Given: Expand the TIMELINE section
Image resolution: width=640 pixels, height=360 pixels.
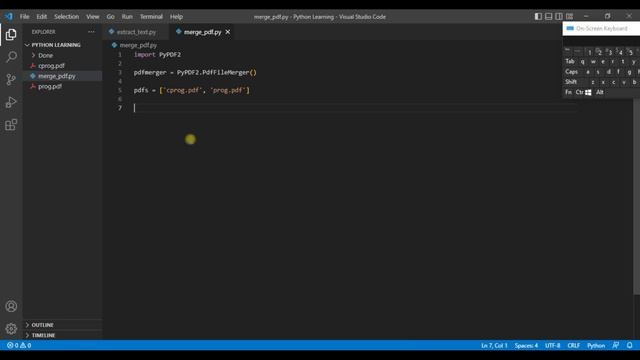Looking at the screenshot, I should 43,335.
